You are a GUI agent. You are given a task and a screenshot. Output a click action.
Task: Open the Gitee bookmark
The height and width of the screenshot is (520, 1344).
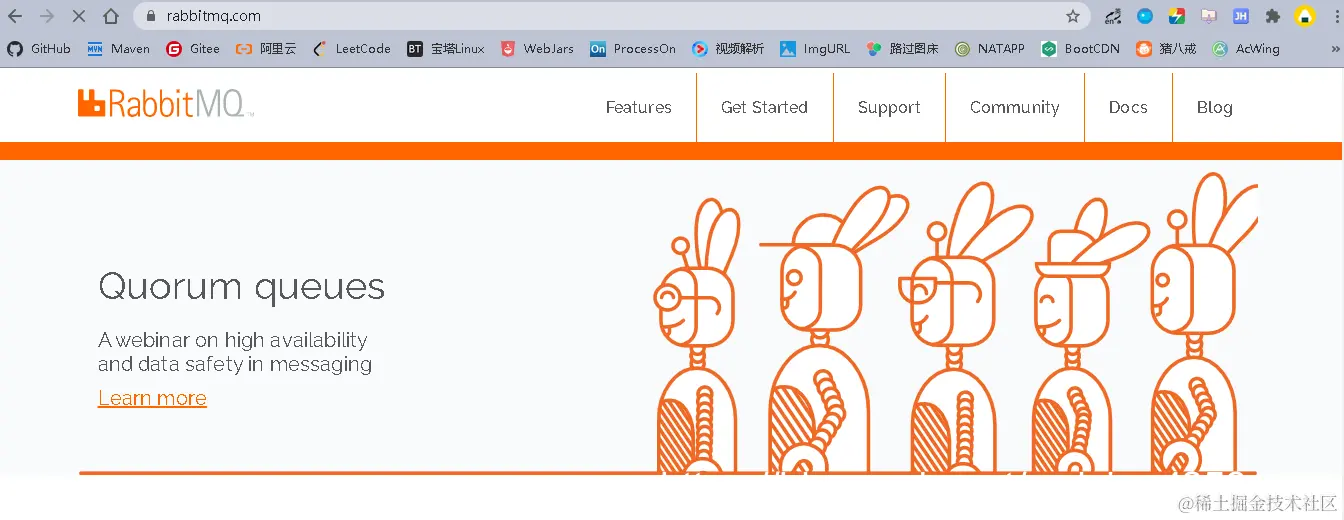[193, 48]
